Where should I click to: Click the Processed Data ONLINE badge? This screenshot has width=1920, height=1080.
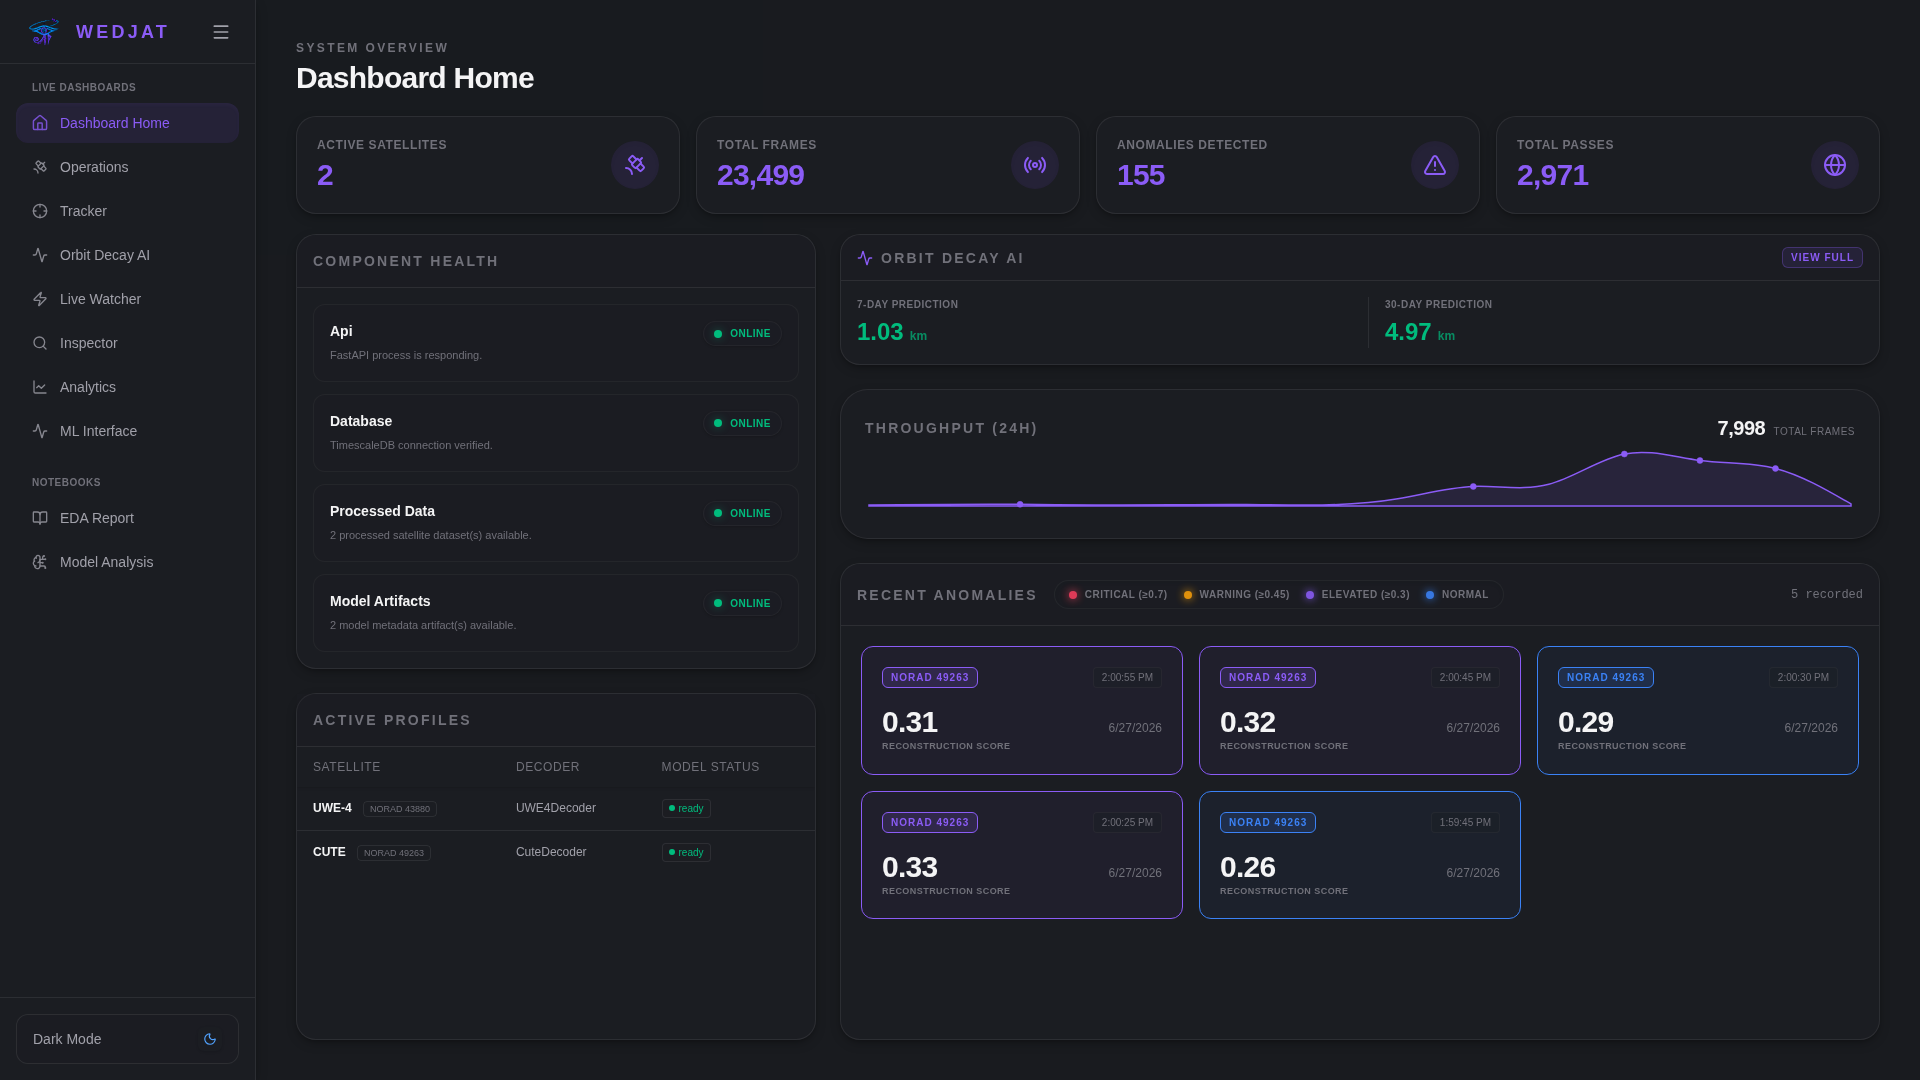(x=742, y=514)
